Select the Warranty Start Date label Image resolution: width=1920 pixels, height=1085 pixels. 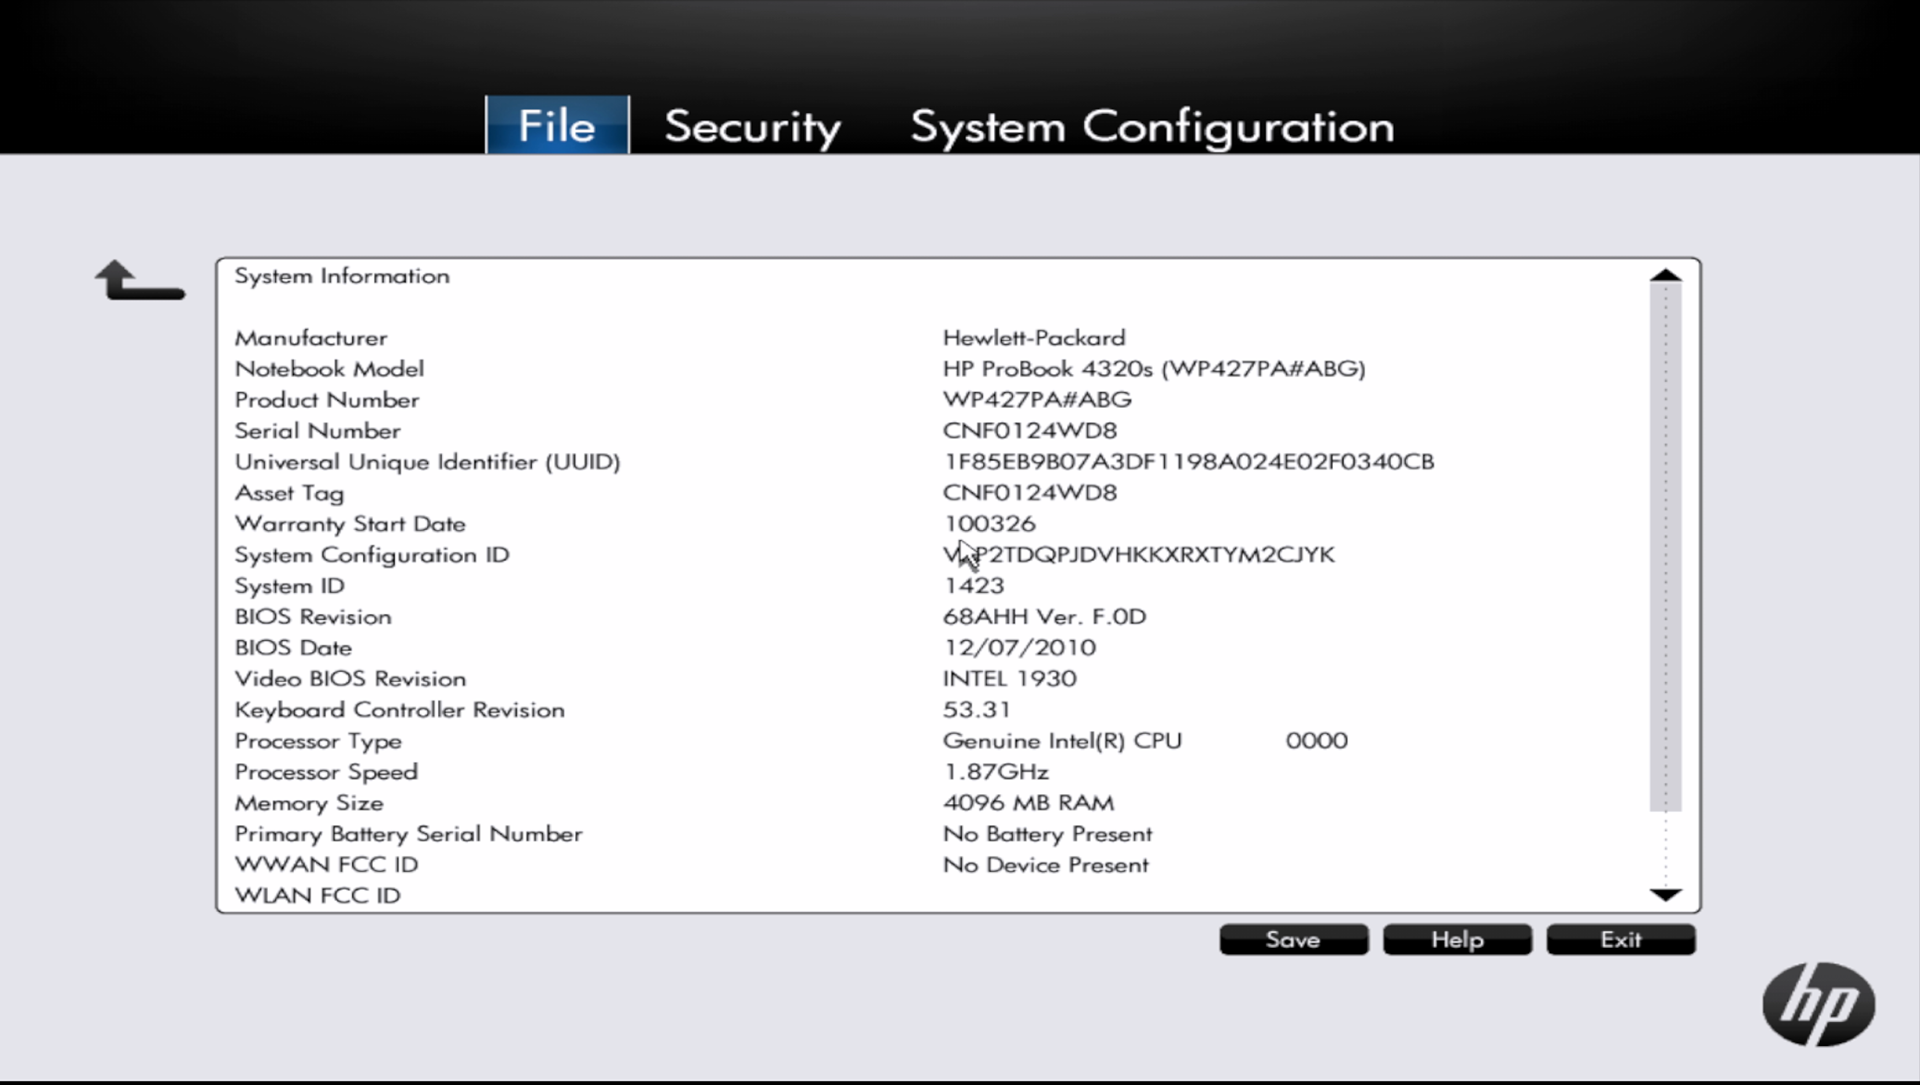click(350, 524)
